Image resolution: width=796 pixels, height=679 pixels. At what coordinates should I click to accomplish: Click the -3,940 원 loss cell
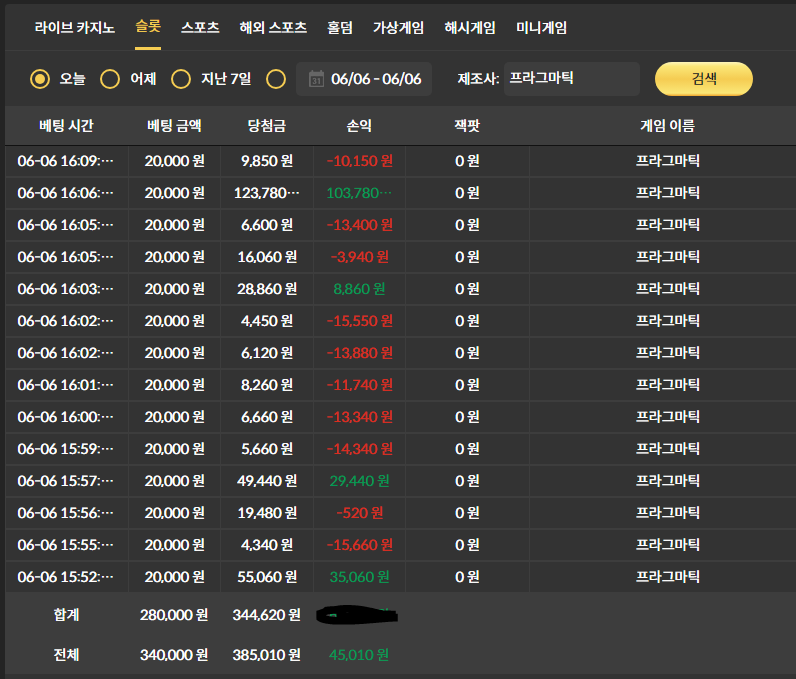tap(359, 257)
